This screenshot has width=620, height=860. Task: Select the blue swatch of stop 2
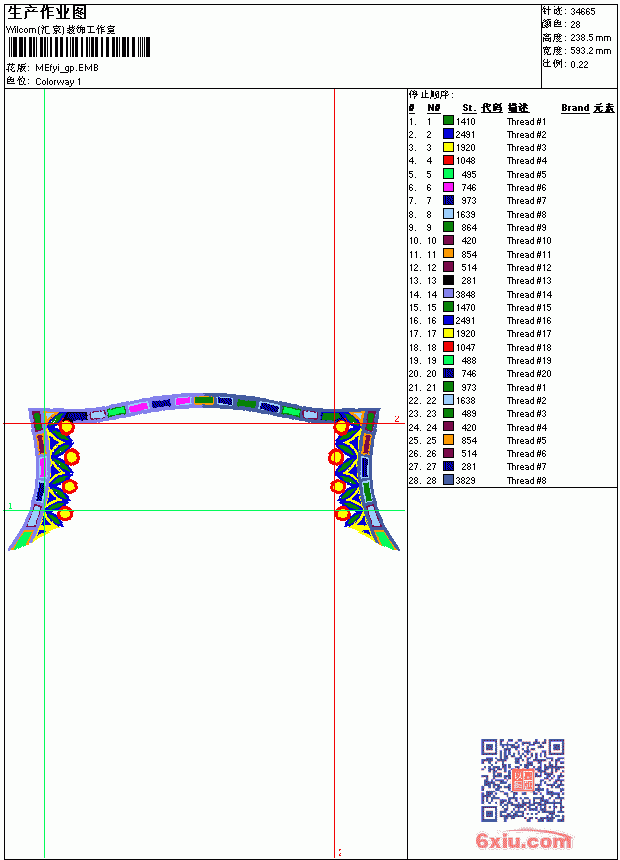(x=448, y=134)
